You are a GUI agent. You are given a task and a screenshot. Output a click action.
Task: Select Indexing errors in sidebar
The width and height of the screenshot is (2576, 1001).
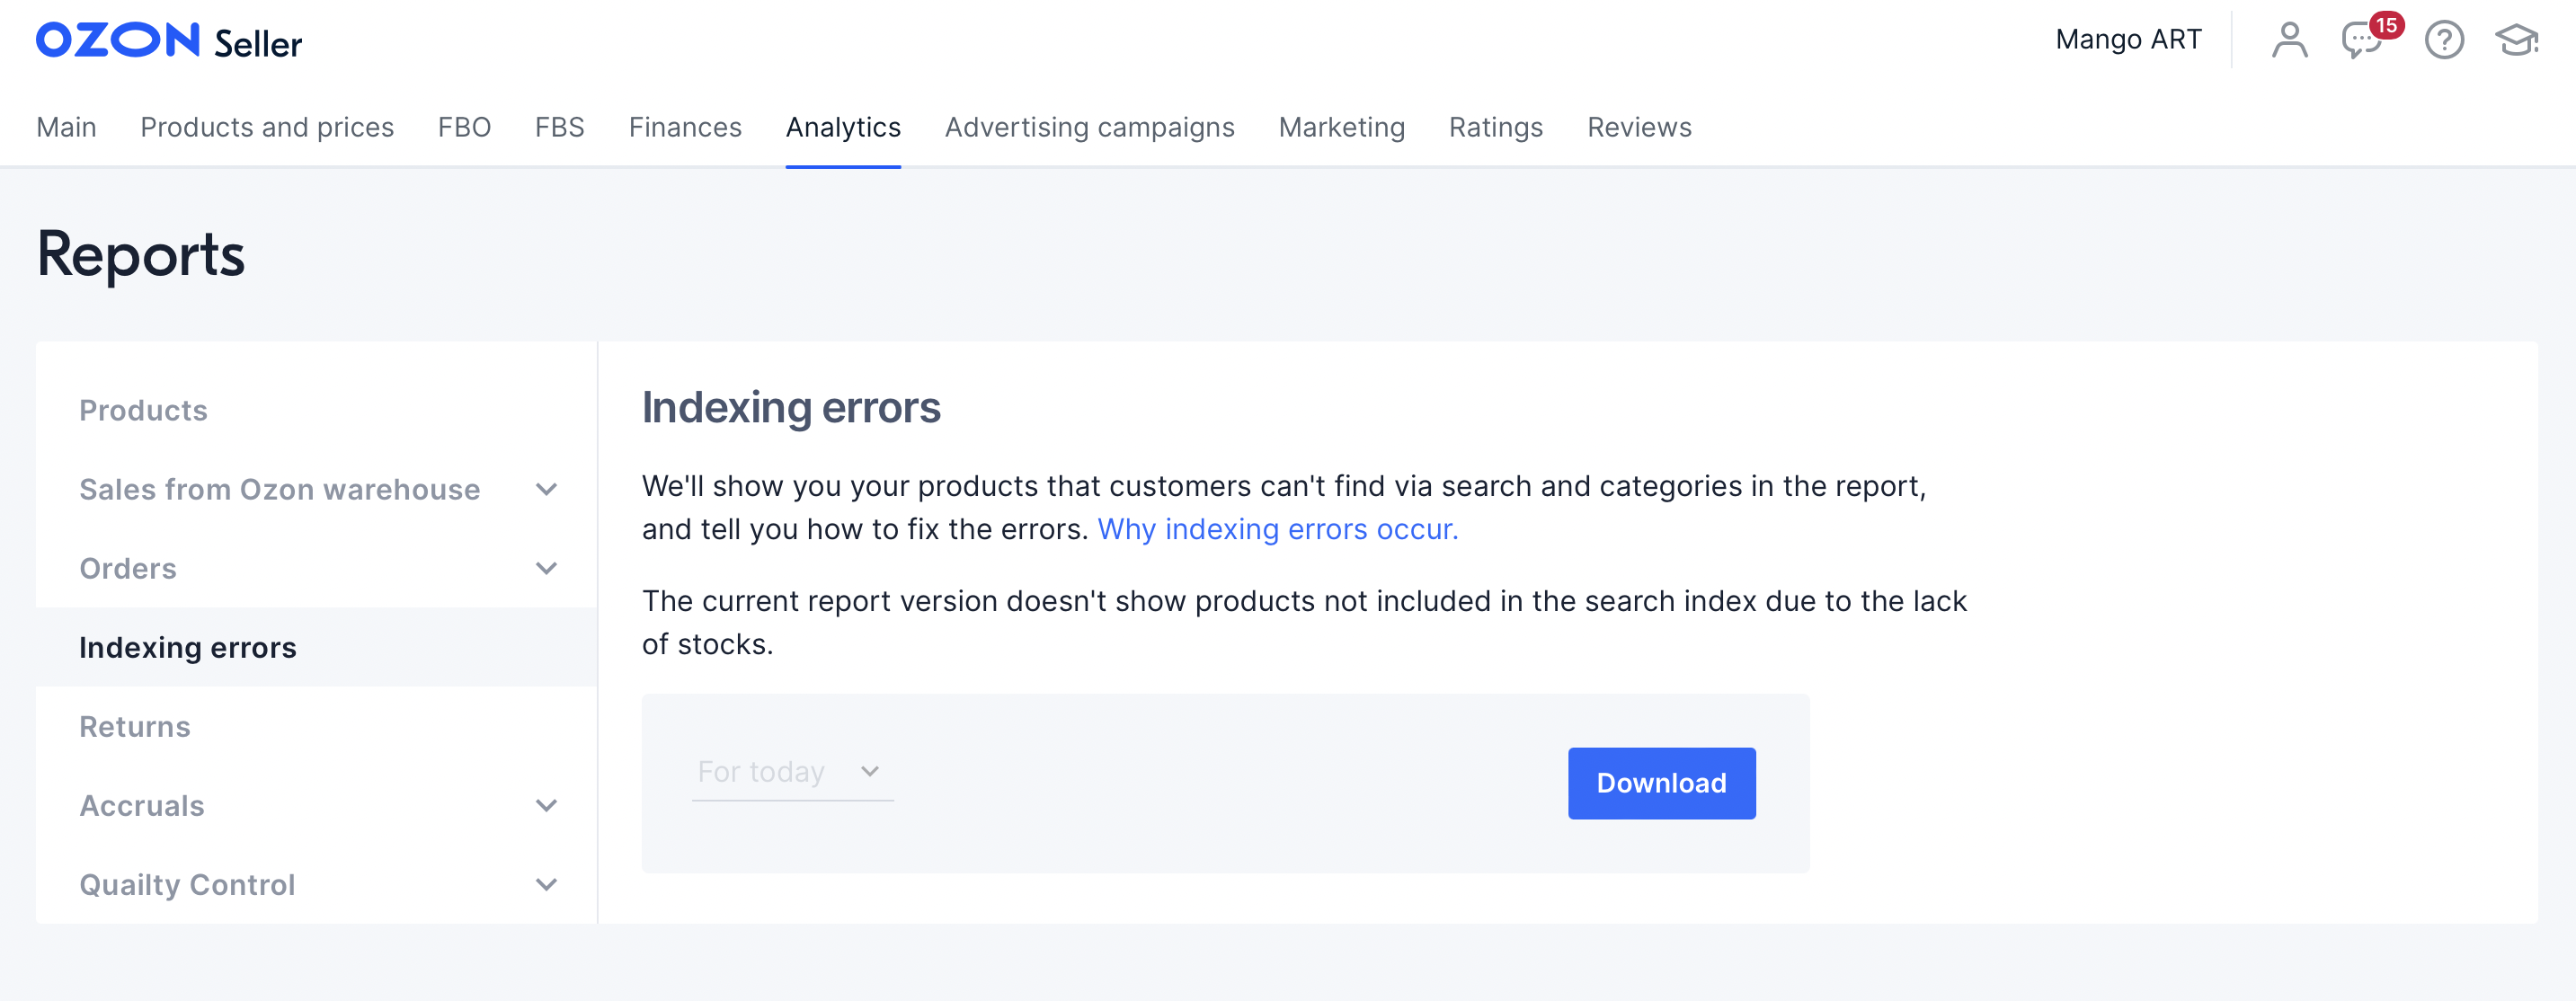click(316, 647)
